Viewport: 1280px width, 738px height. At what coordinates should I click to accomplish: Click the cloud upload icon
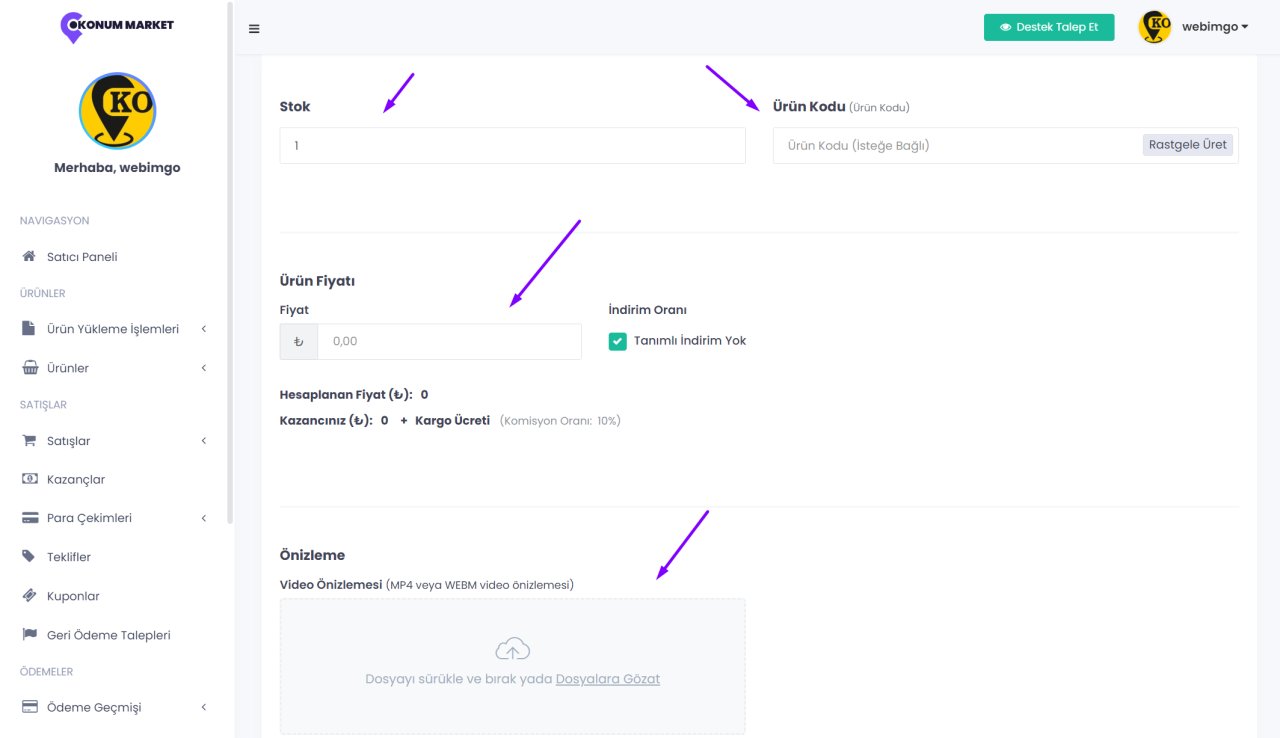513,648
